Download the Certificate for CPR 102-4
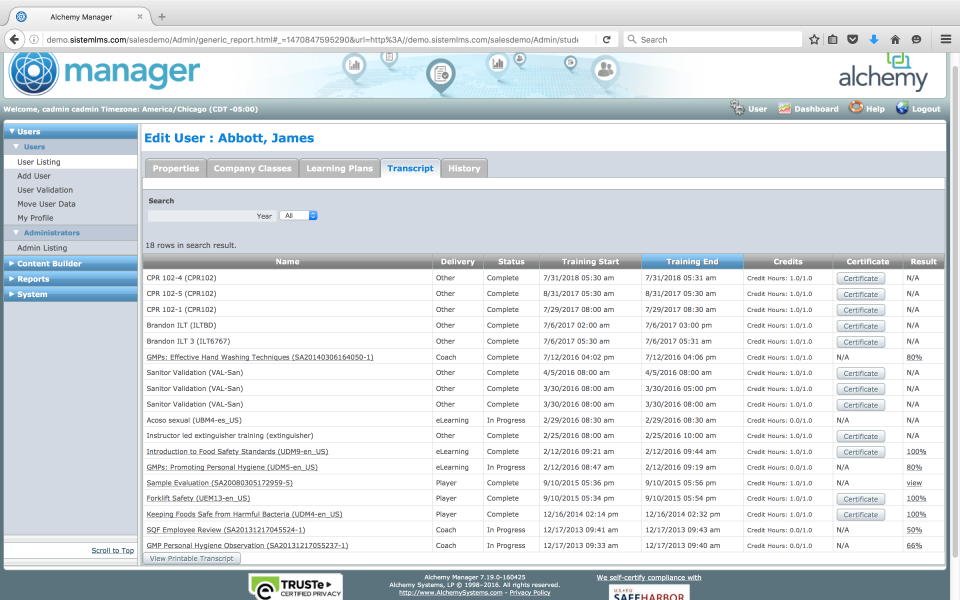The image size is (960, 600). (x=860, y=278)
